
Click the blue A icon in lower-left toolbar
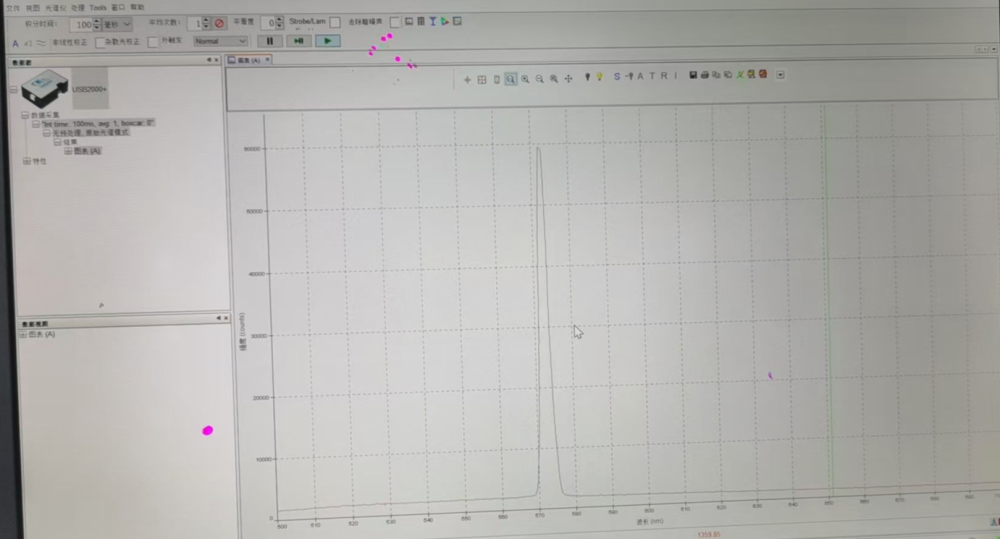(x=15, y=43)
